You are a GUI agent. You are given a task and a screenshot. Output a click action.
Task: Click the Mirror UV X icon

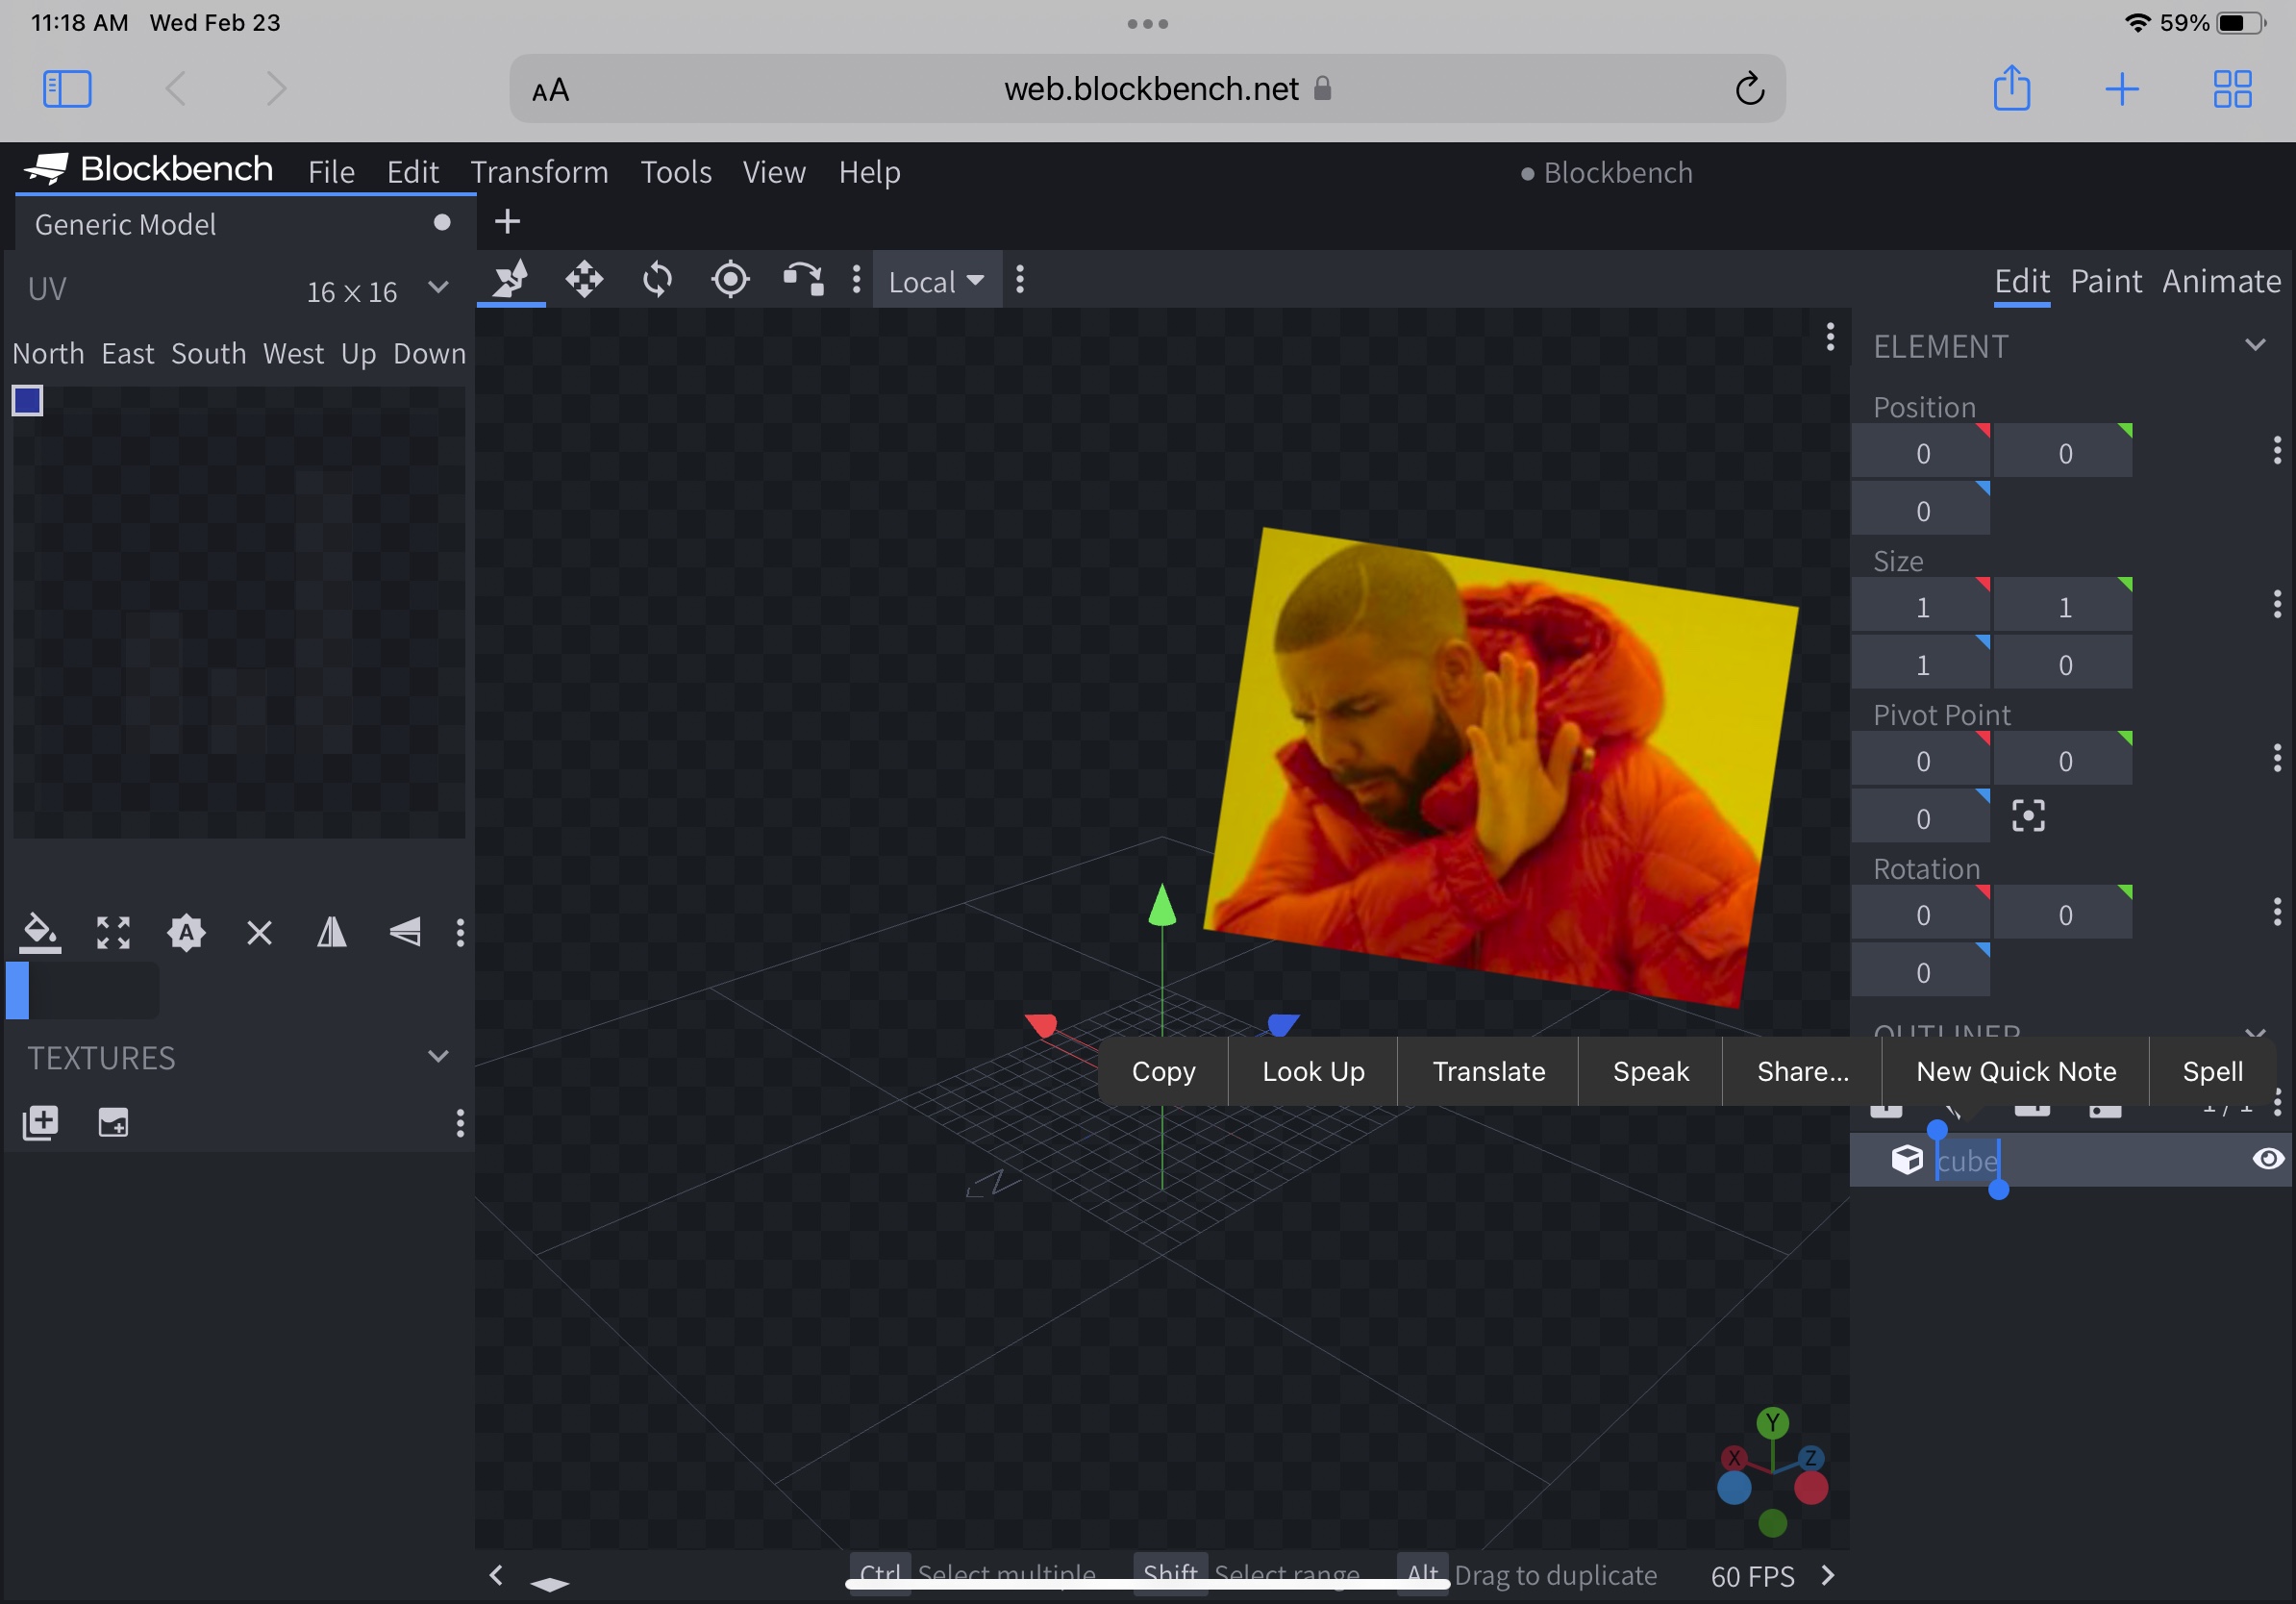[332, 933]
